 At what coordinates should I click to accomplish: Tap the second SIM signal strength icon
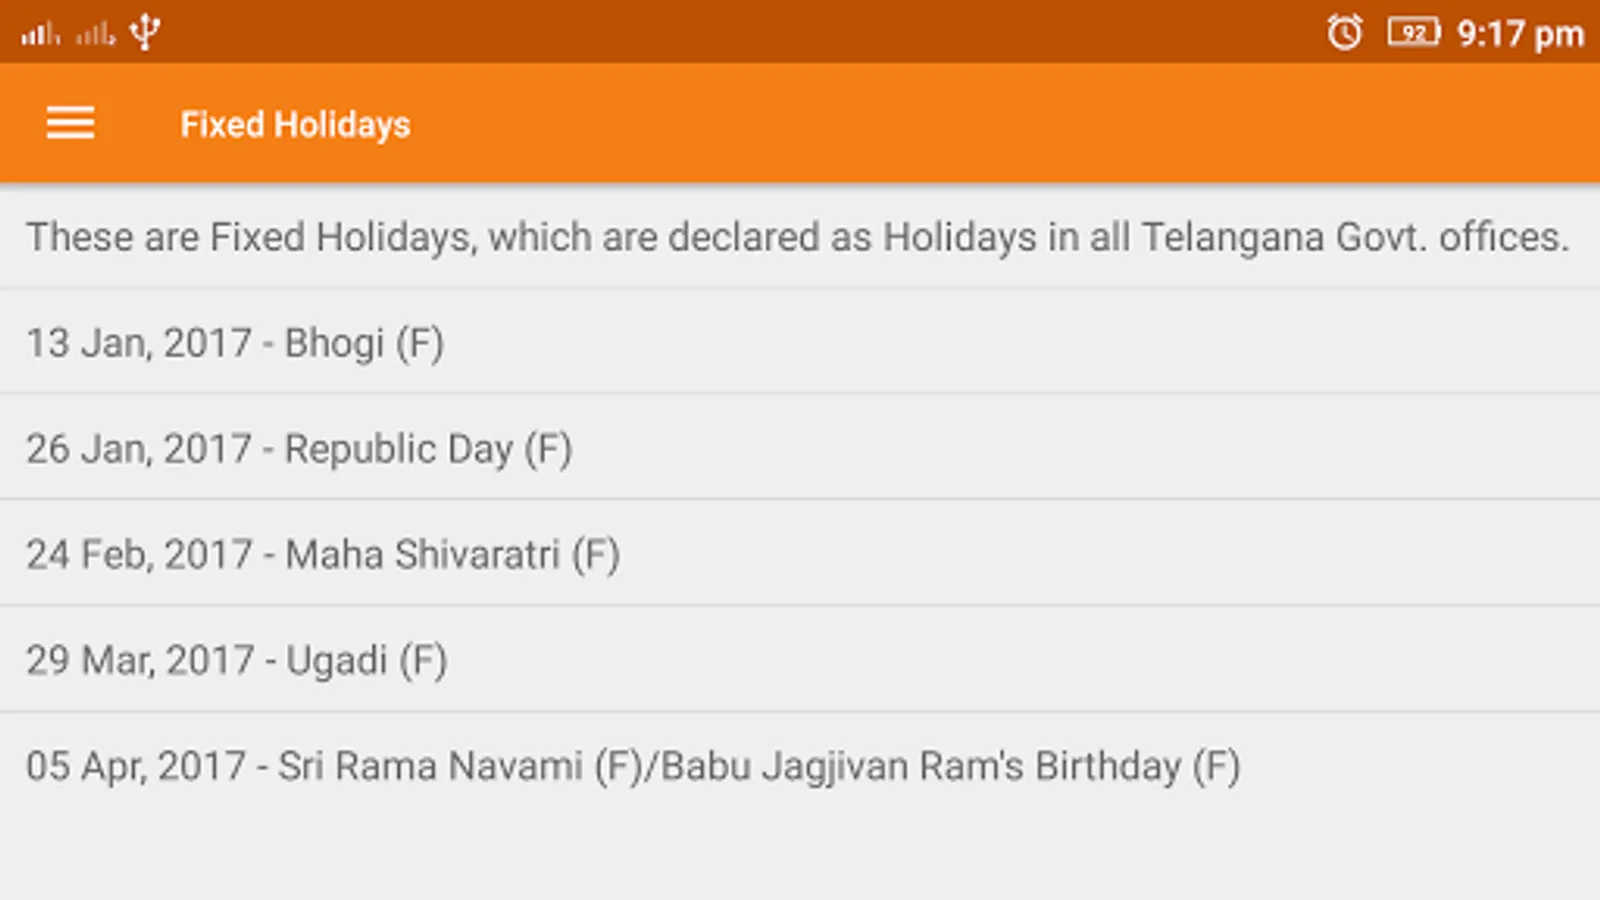pos(95,35)
